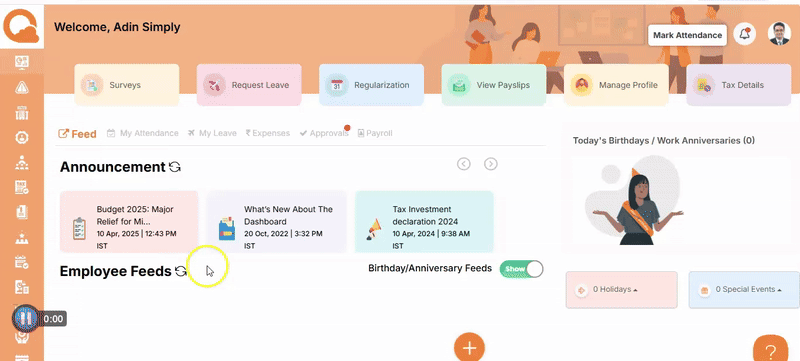Switch to My Attendance tab

click(x=143, y=133)
